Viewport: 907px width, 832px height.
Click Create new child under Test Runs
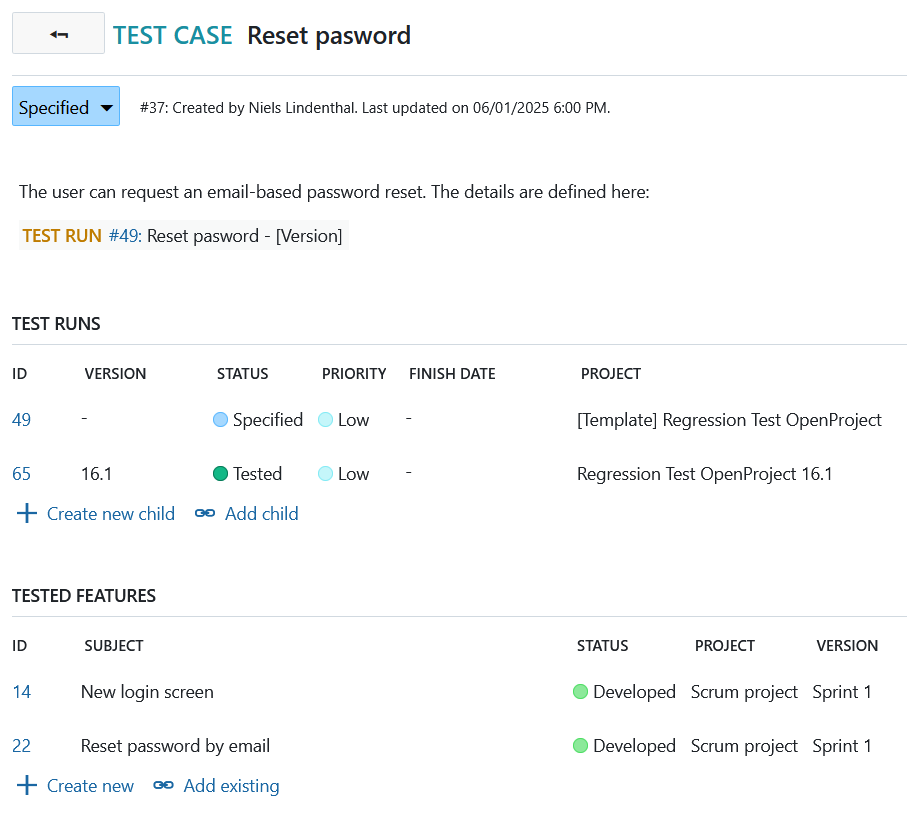[110, 513]
